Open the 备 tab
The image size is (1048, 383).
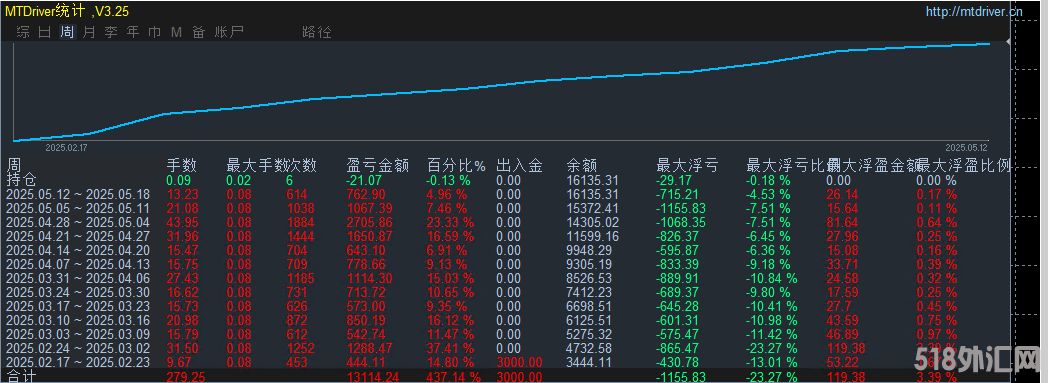pos(199,32)
